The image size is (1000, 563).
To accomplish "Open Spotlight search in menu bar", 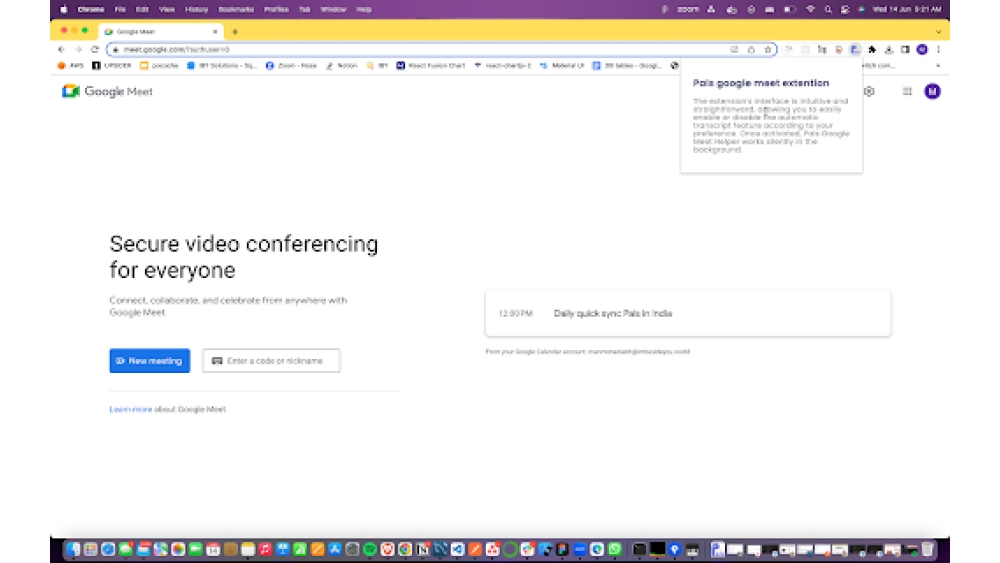I will coord(828,10).
